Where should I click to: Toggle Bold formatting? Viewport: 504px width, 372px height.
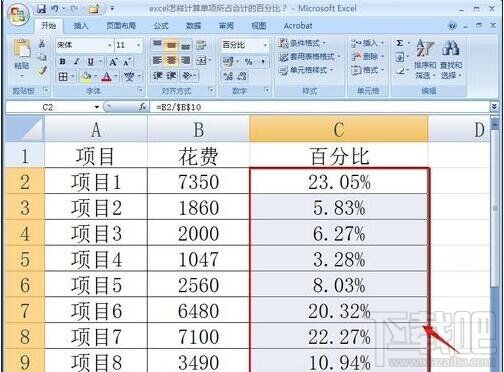(x=62, y=62)
